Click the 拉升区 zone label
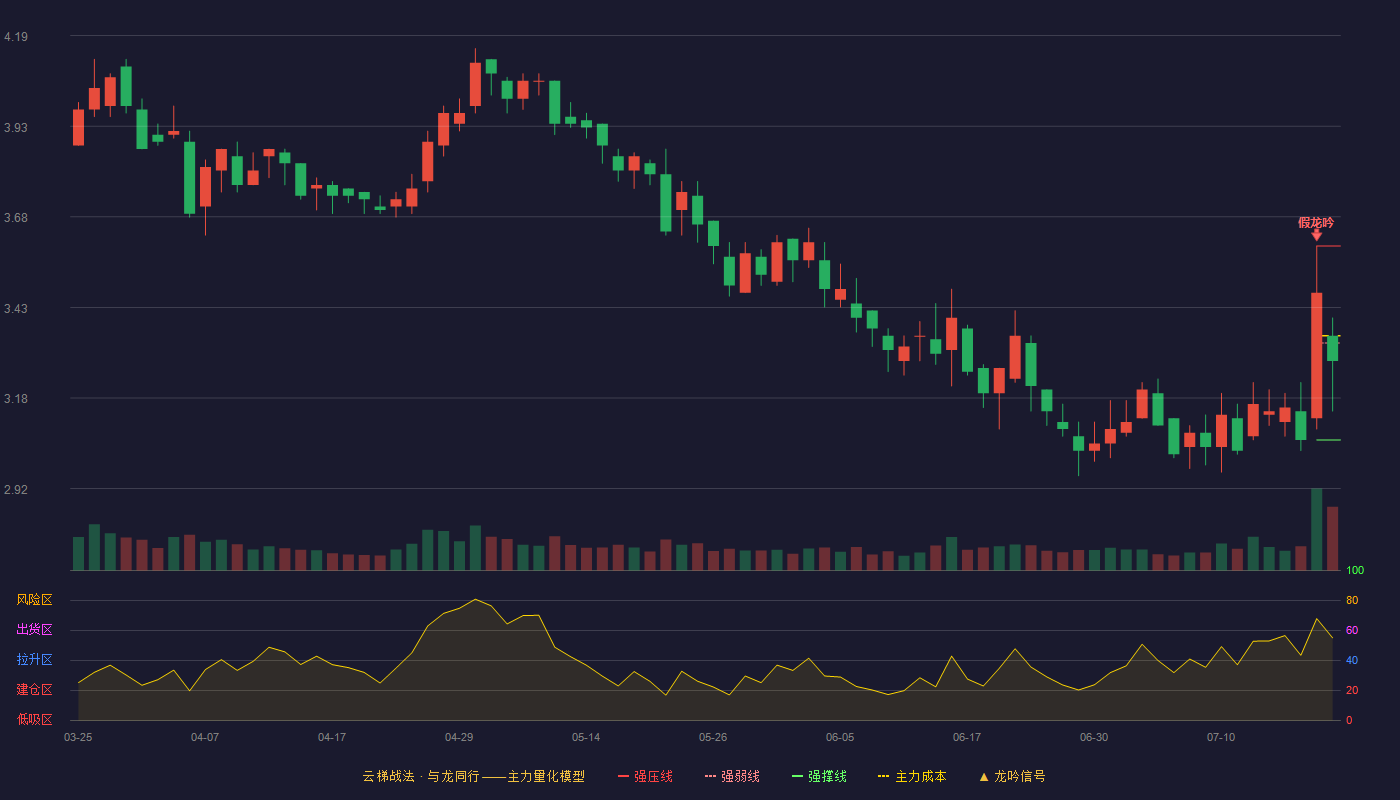1400x800 pixels. point(34,660)
